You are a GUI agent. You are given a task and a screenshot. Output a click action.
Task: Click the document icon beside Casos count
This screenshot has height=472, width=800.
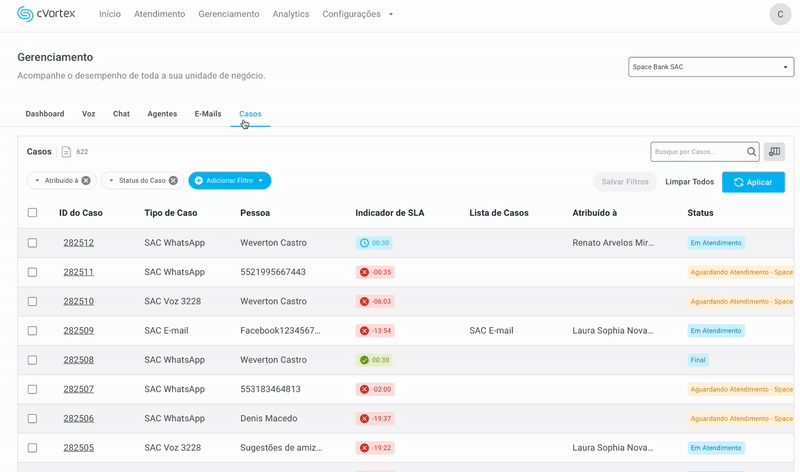[66, 152]
